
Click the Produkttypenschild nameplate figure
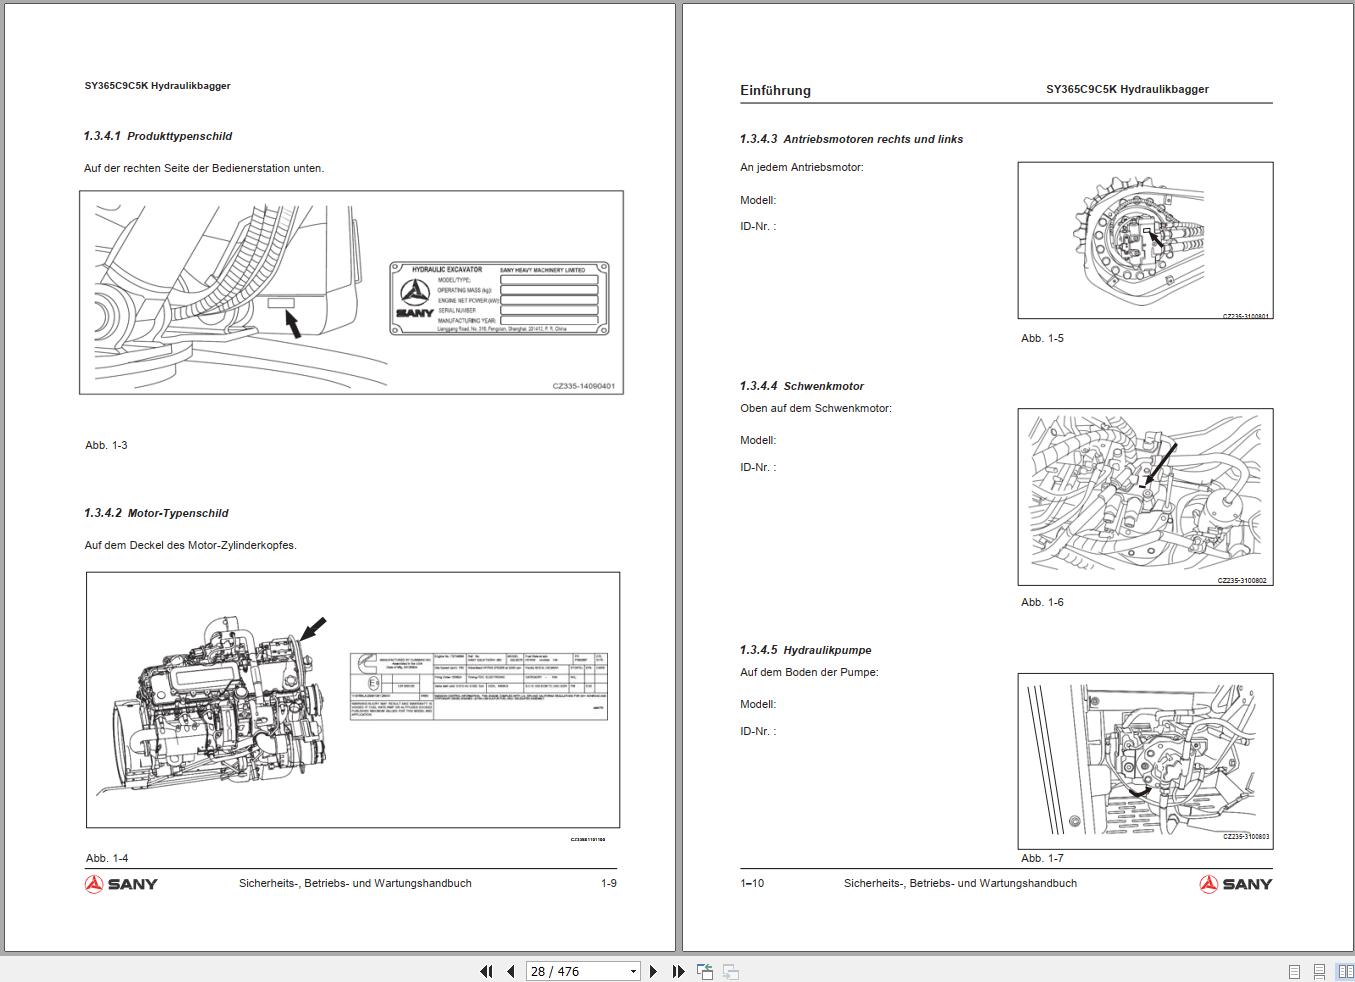click(x=351, y=292)
